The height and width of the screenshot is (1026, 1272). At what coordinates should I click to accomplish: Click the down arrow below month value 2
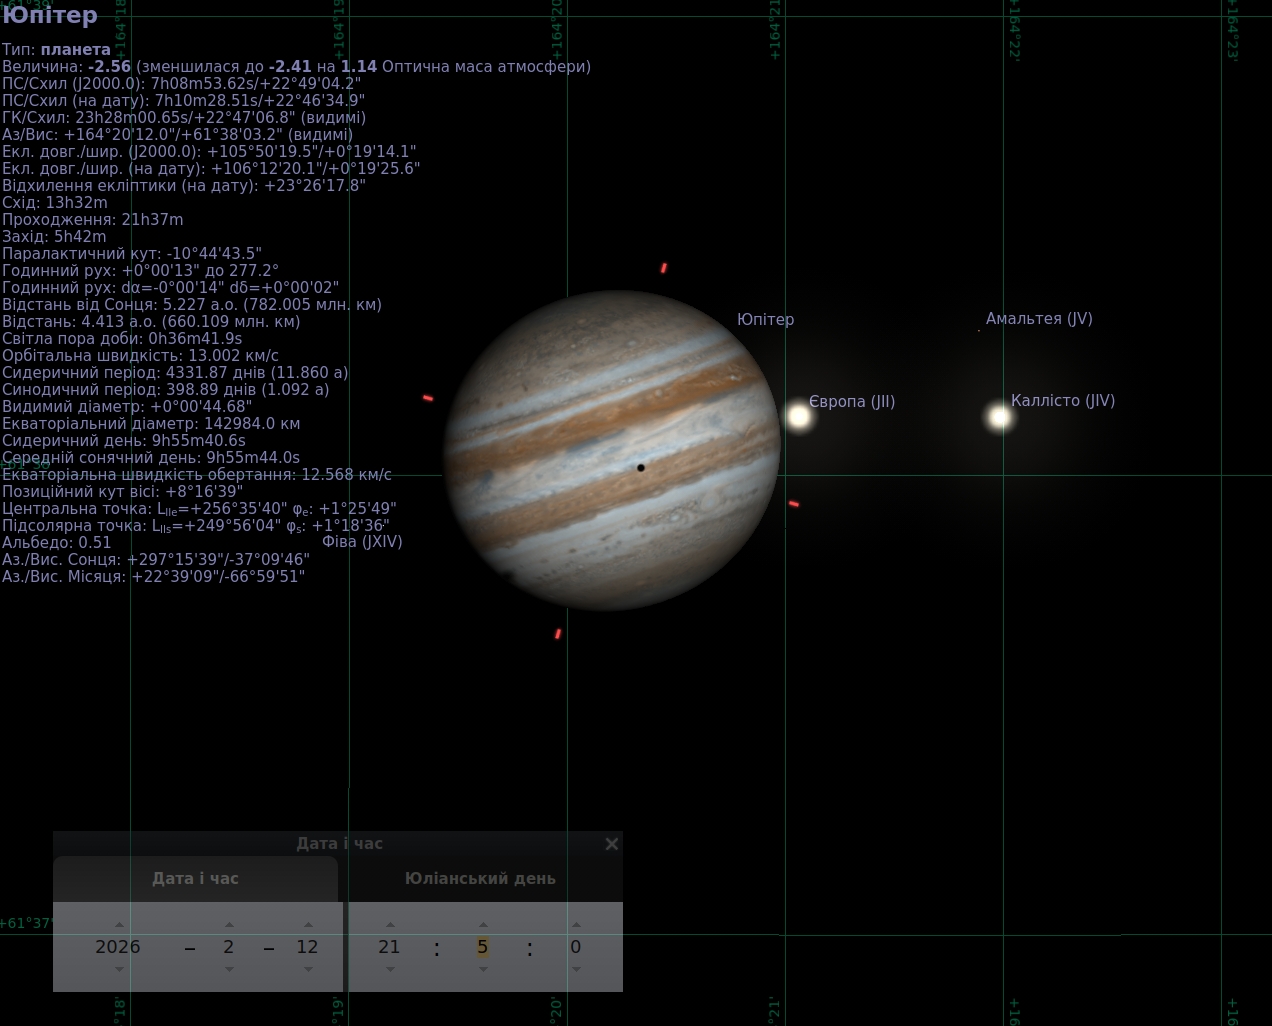229,969
